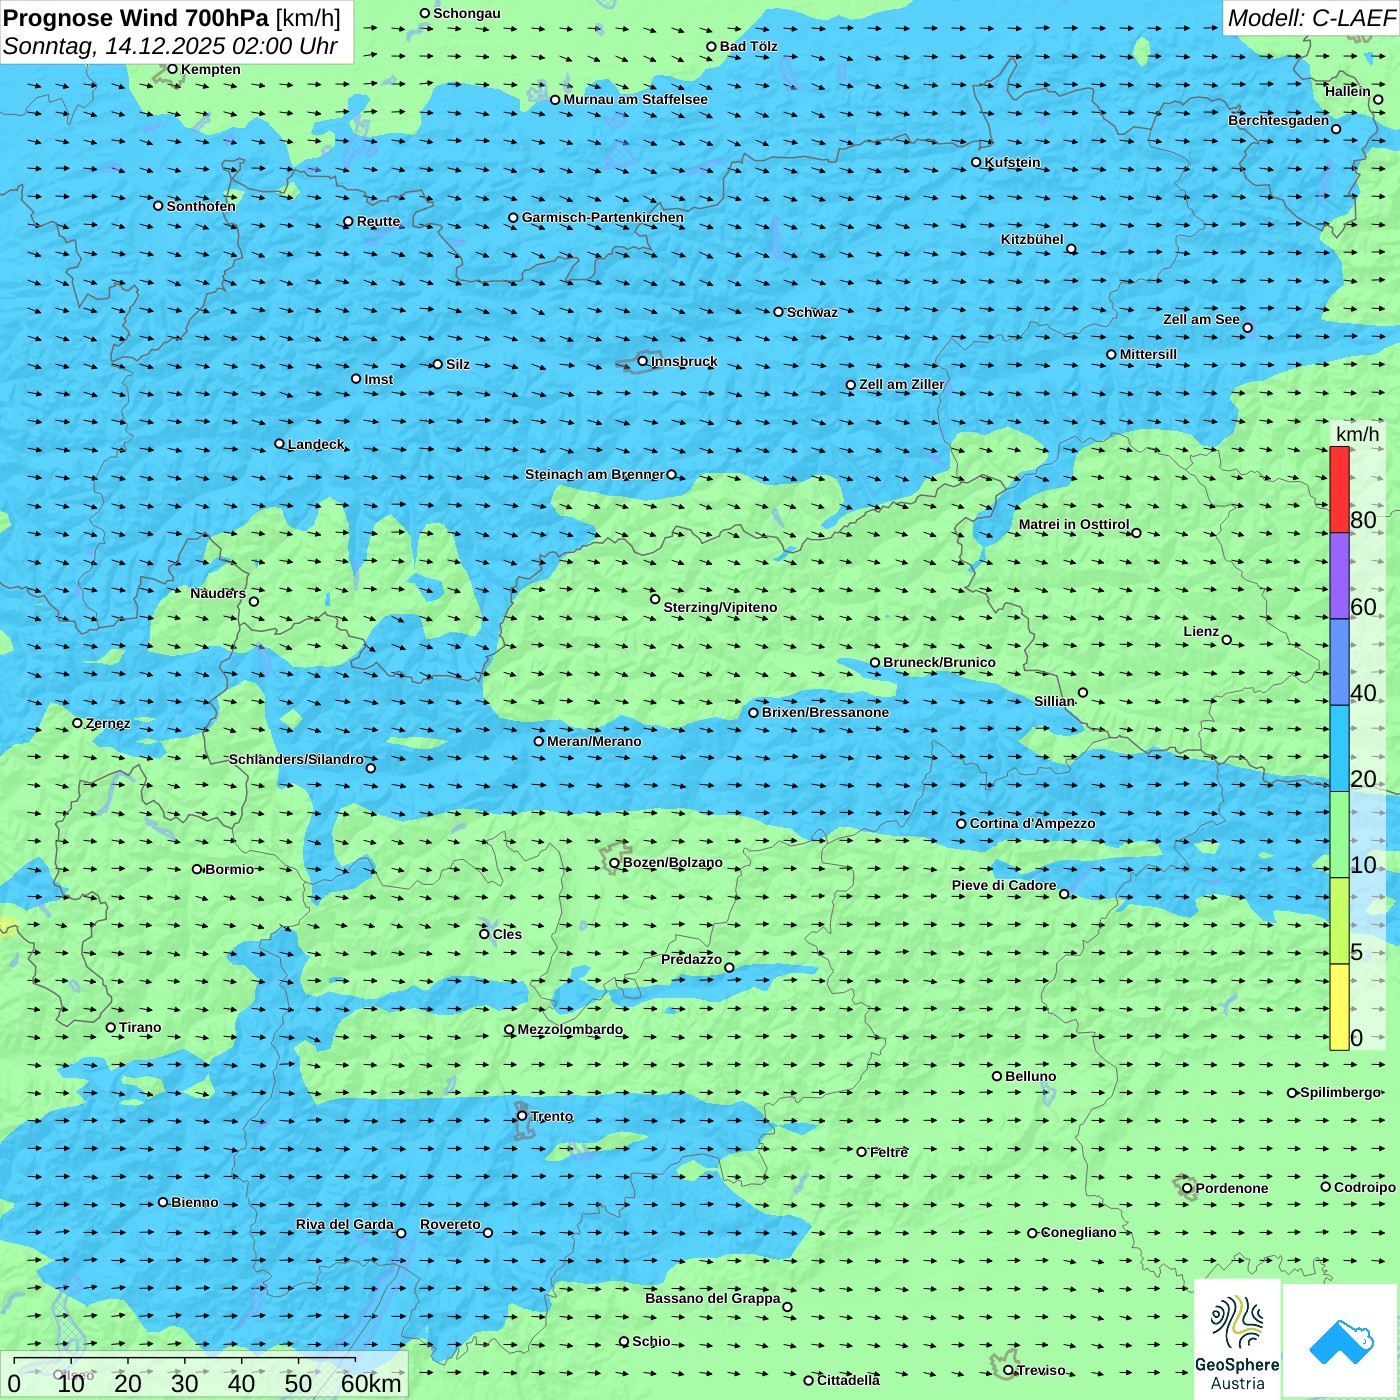Select the "Steinach am Brenner" label

[x=595, y=474]
